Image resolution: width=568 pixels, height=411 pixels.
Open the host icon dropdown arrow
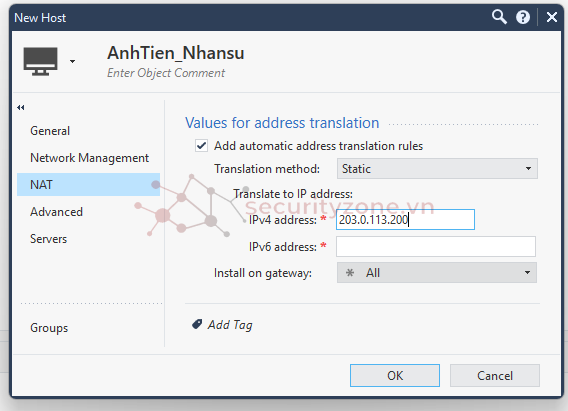pos(72,61)
